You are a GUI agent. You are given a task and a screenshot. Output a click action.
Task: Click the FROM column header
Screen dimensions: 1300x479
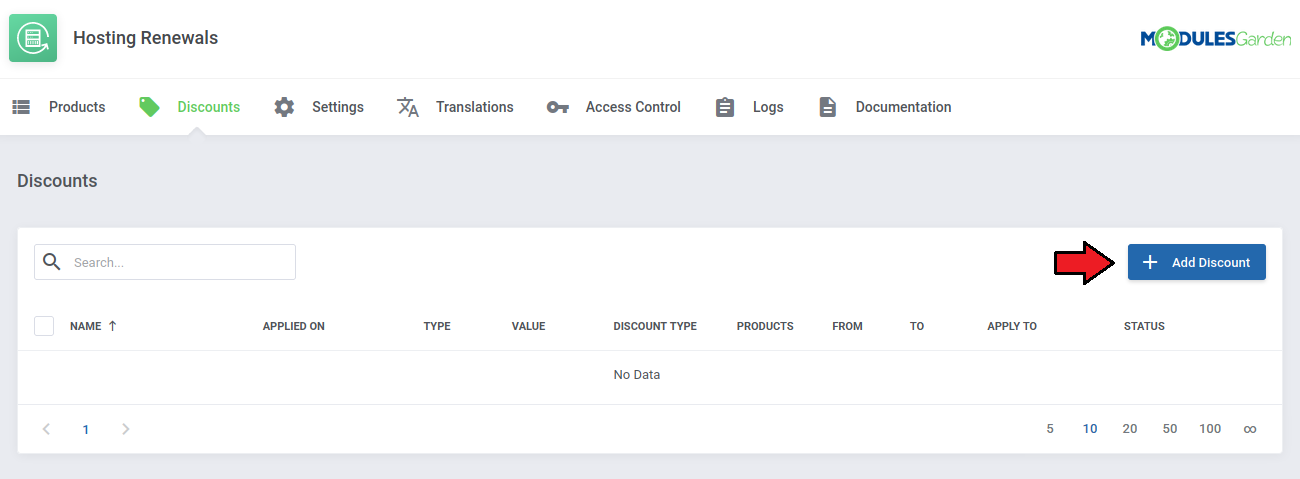point(847,326)
